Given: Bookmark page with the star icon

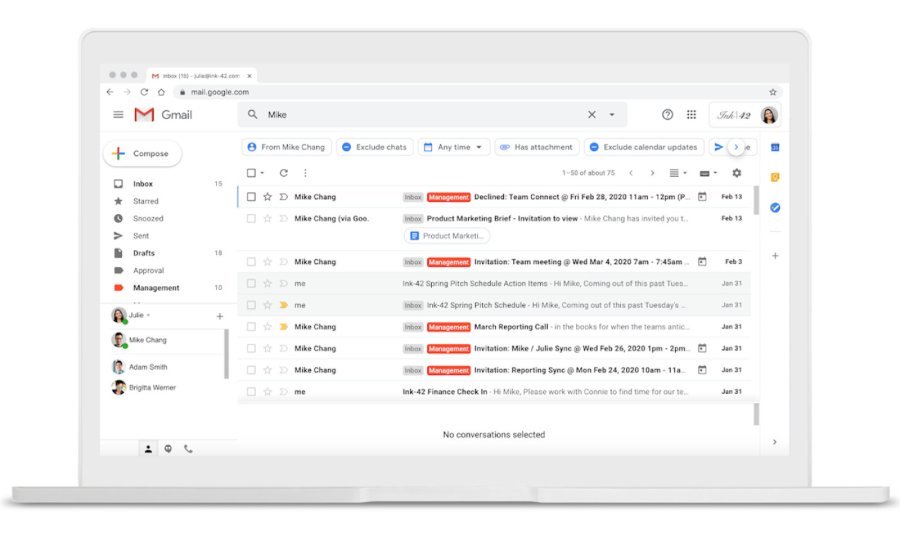Looking at the screenshot, I should [x=773, y=92].
